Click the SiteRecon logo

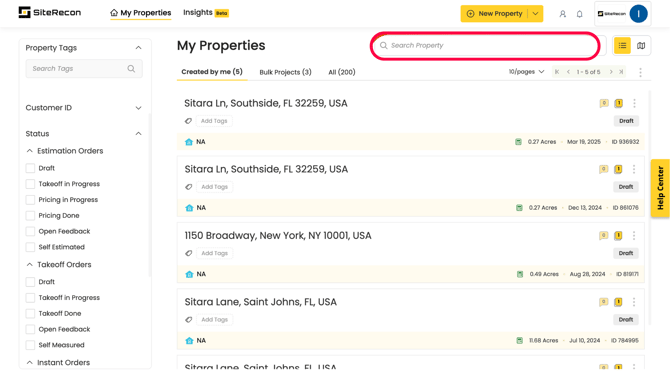click(x=50, y=12)
